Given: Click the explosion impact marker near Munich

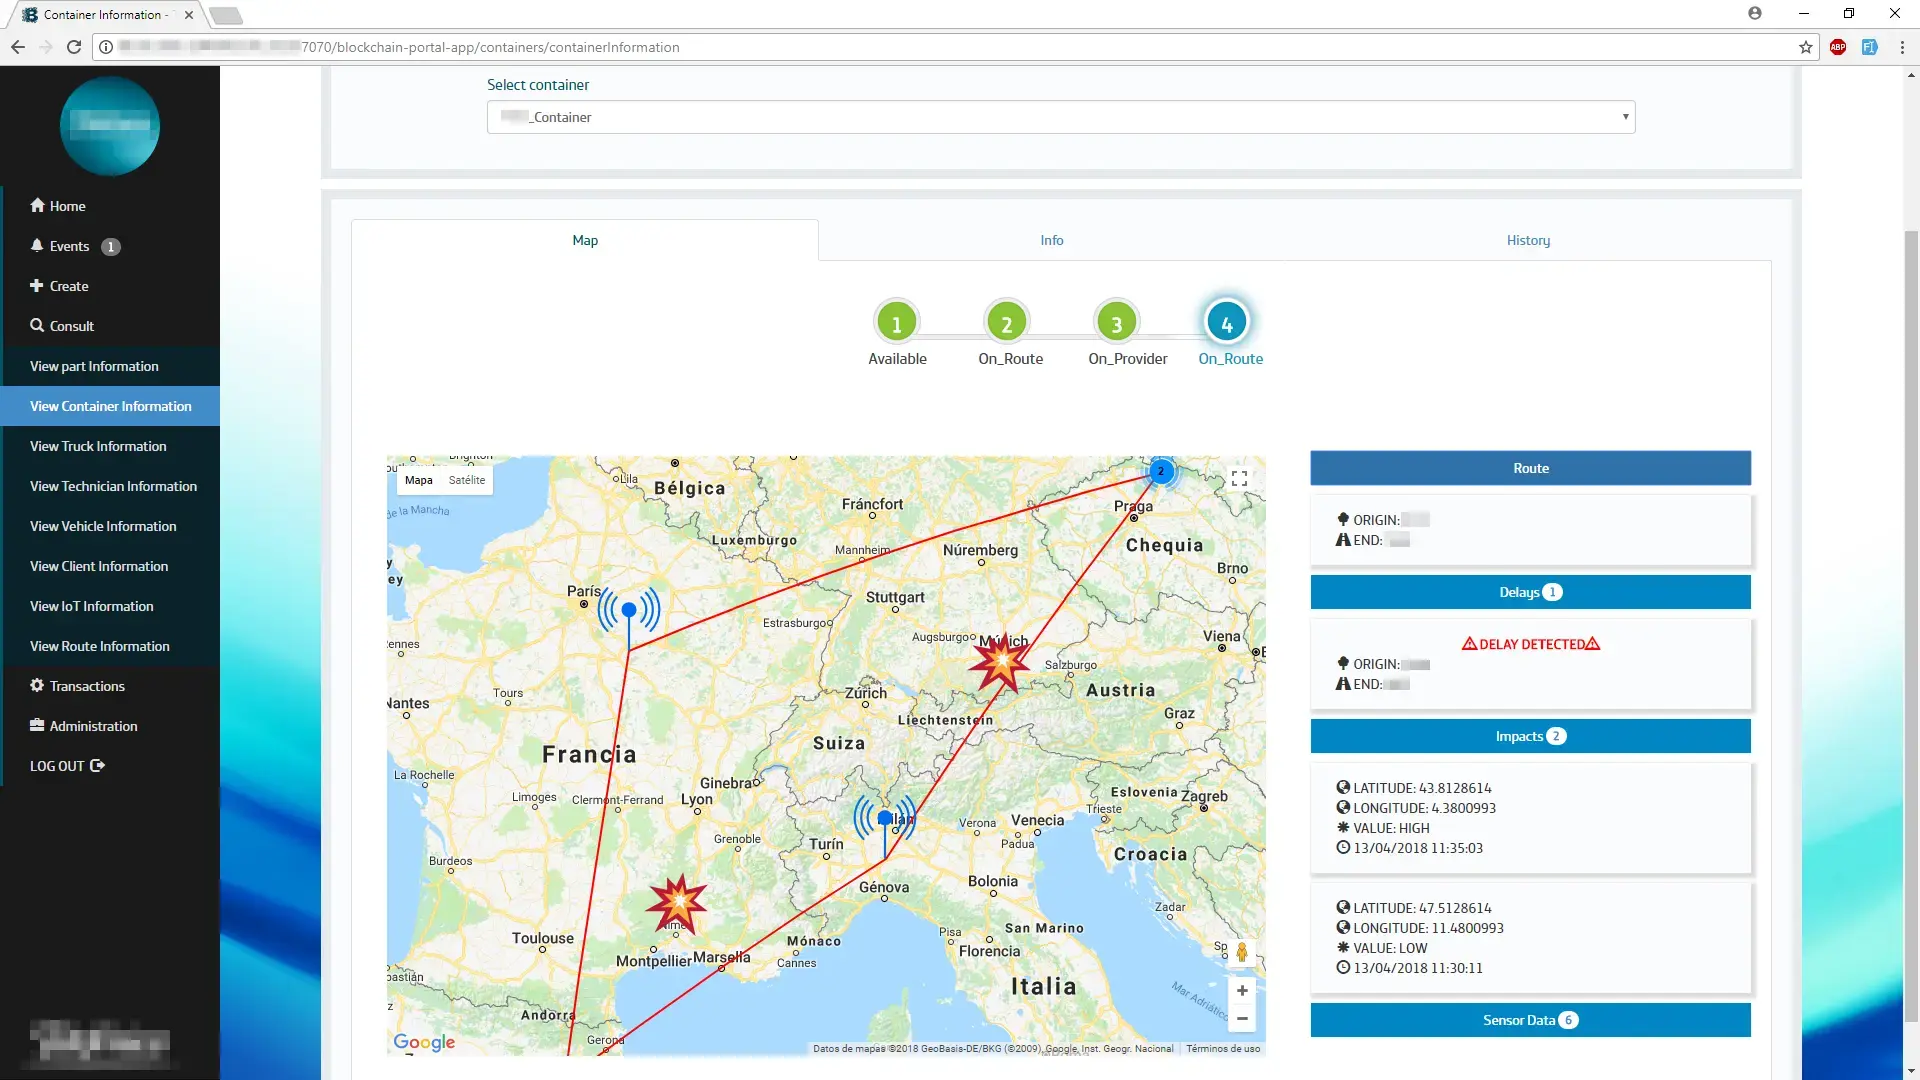Looking at the screenshot, I should click(x=1000, y=662).
